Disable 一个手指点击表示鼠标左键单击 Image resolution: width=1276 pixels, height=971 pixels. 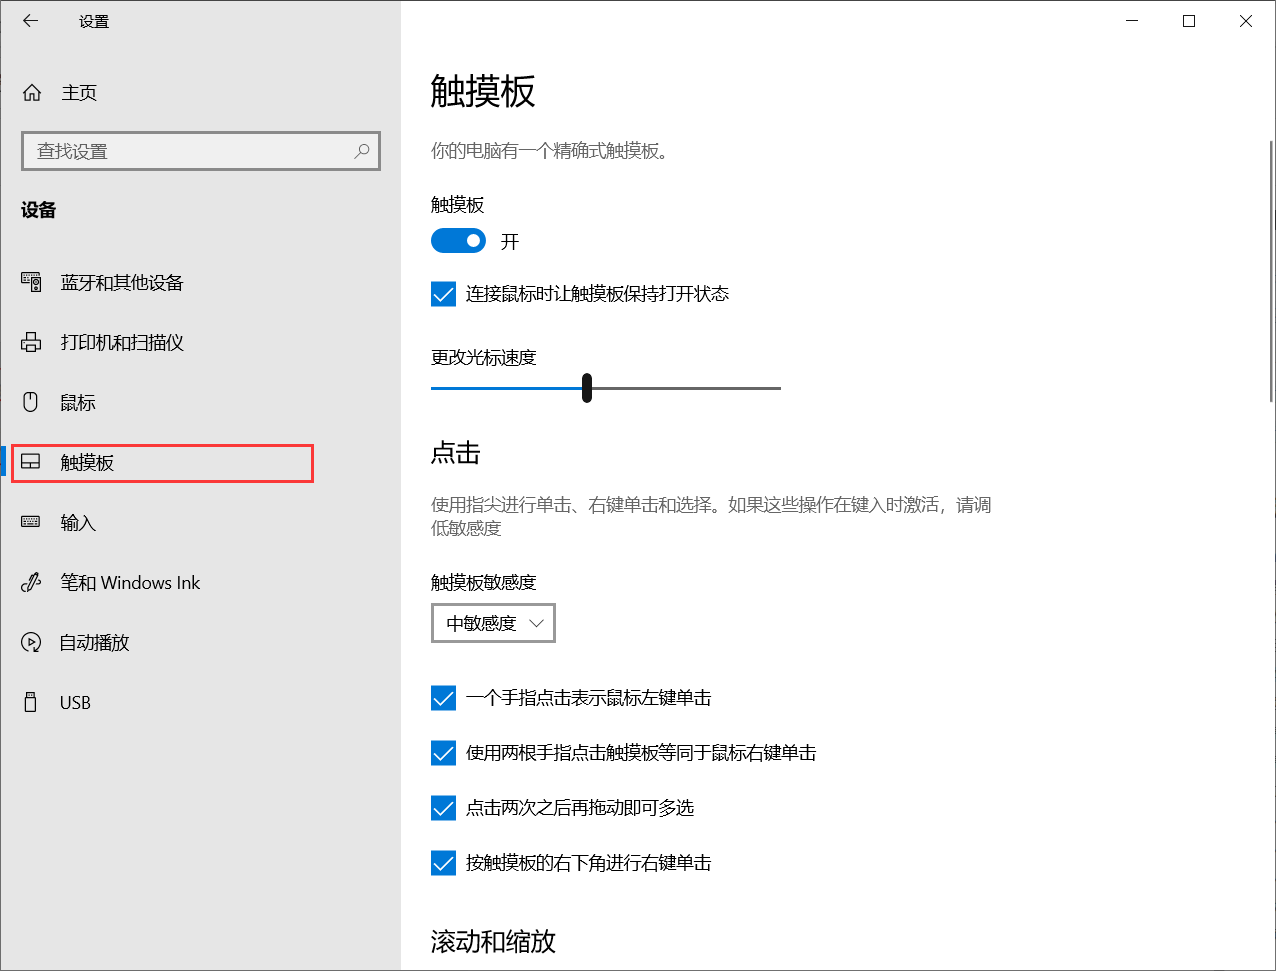coord(443,698)
